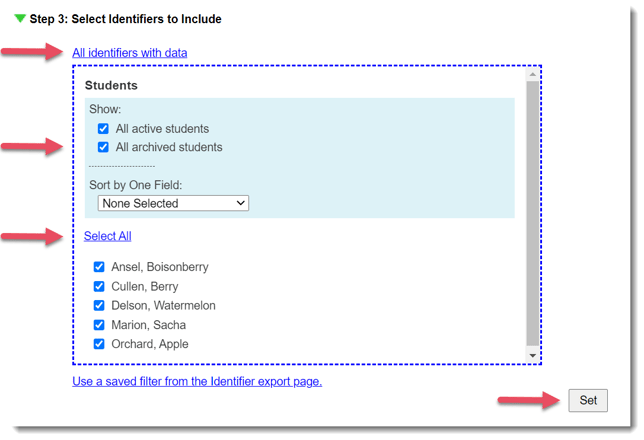Uncheck Orchard, Apple student
This screenshot has width=644, height=440.
click(99, 344)
